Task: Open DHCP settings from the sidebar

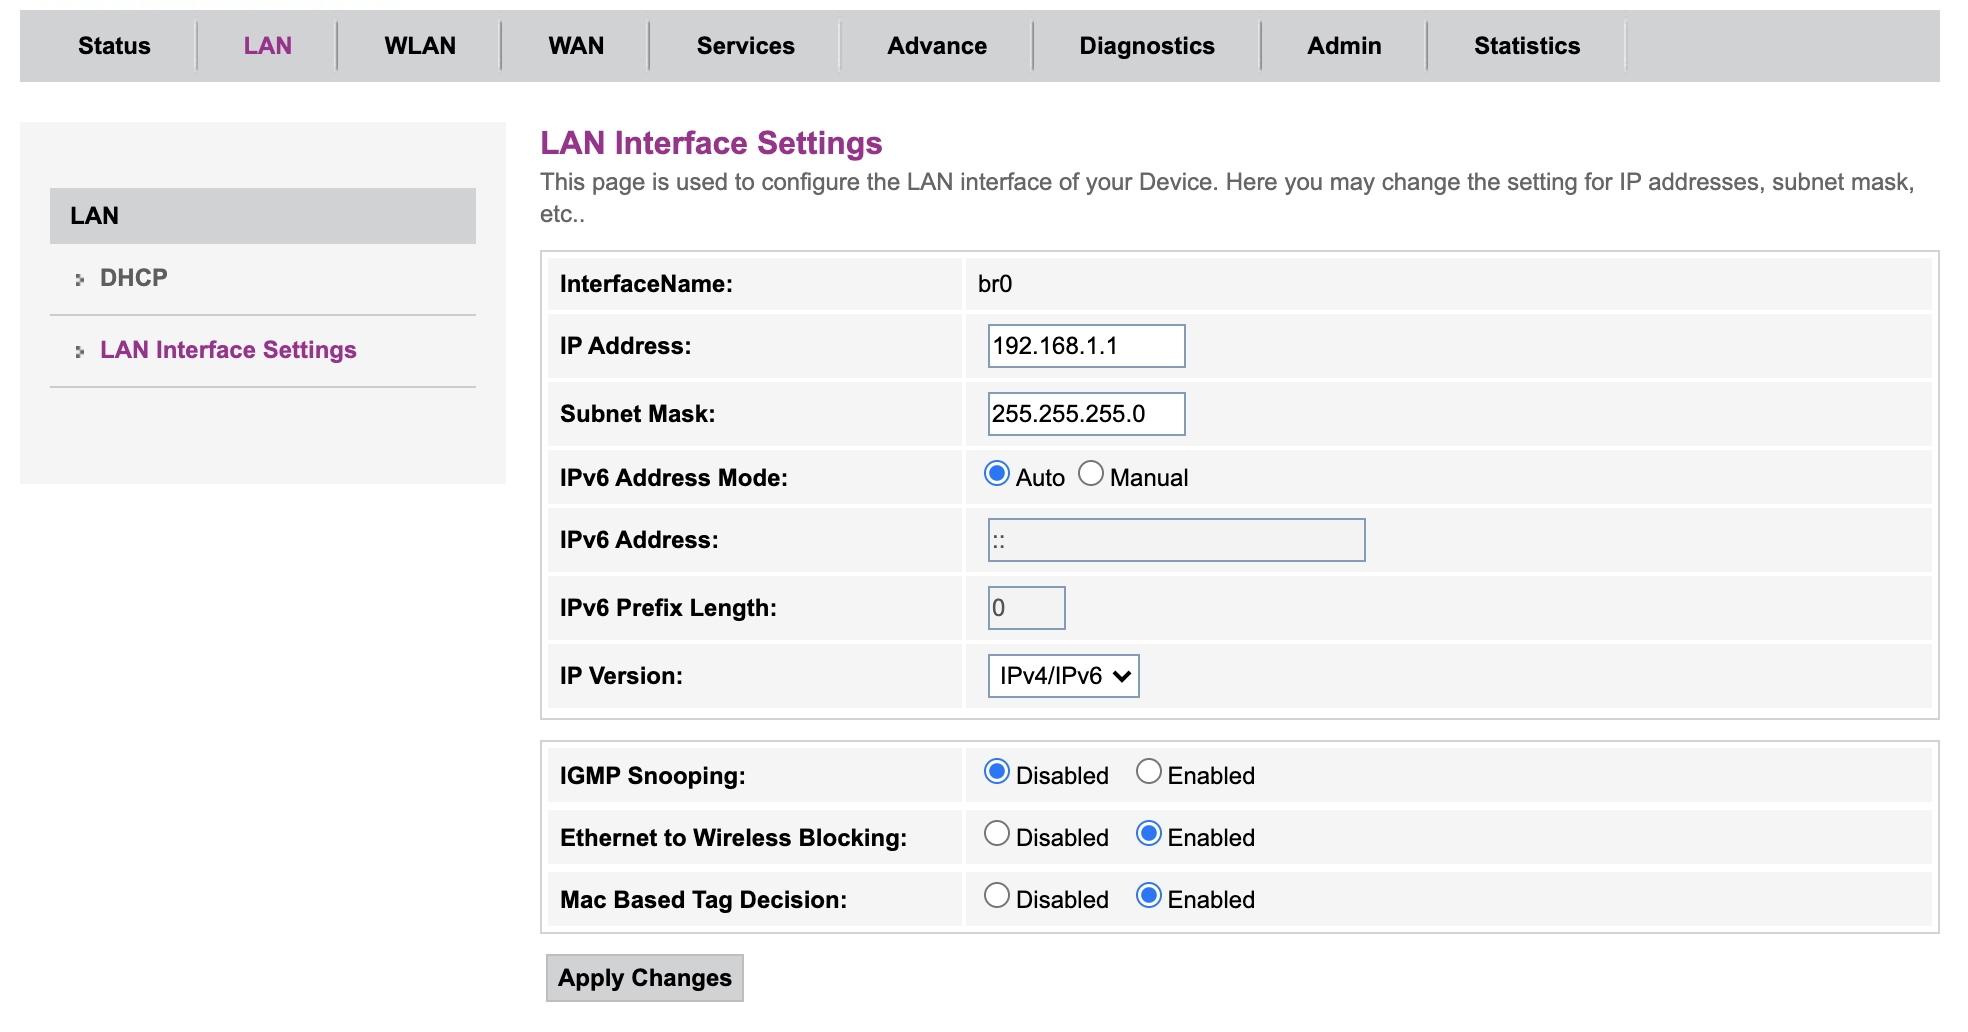Action: (x=133, y=277)
